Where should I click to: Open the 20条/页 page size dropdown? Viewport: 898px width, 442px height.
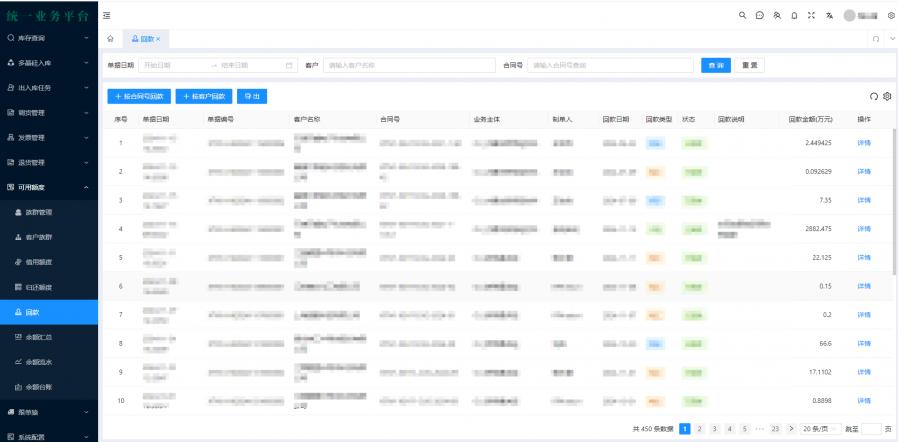[820, 429]
